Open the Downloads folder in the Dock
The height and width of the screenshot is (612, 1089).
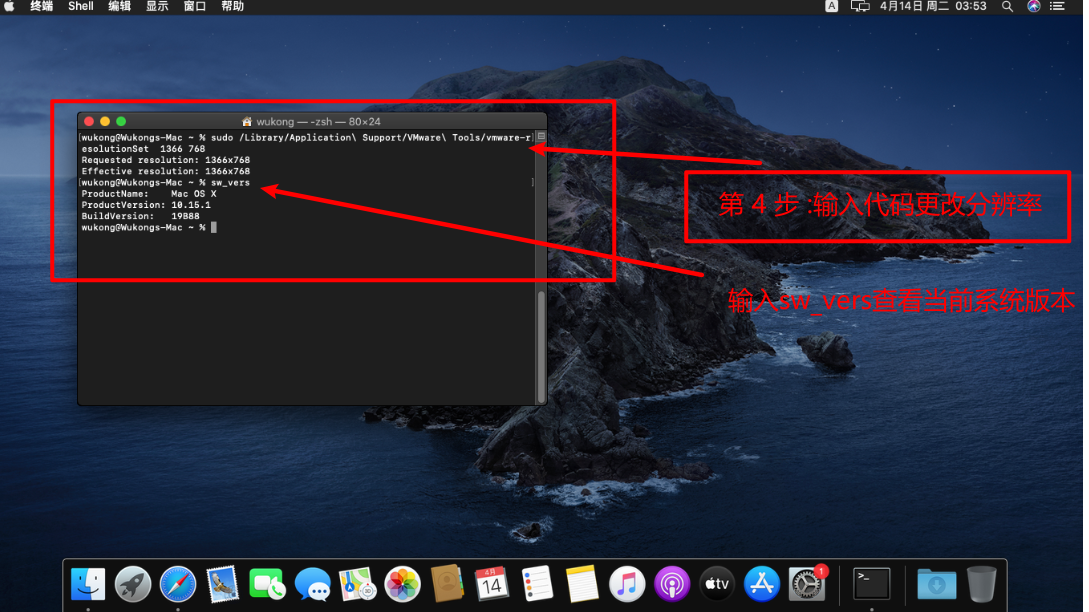(936, 583)
